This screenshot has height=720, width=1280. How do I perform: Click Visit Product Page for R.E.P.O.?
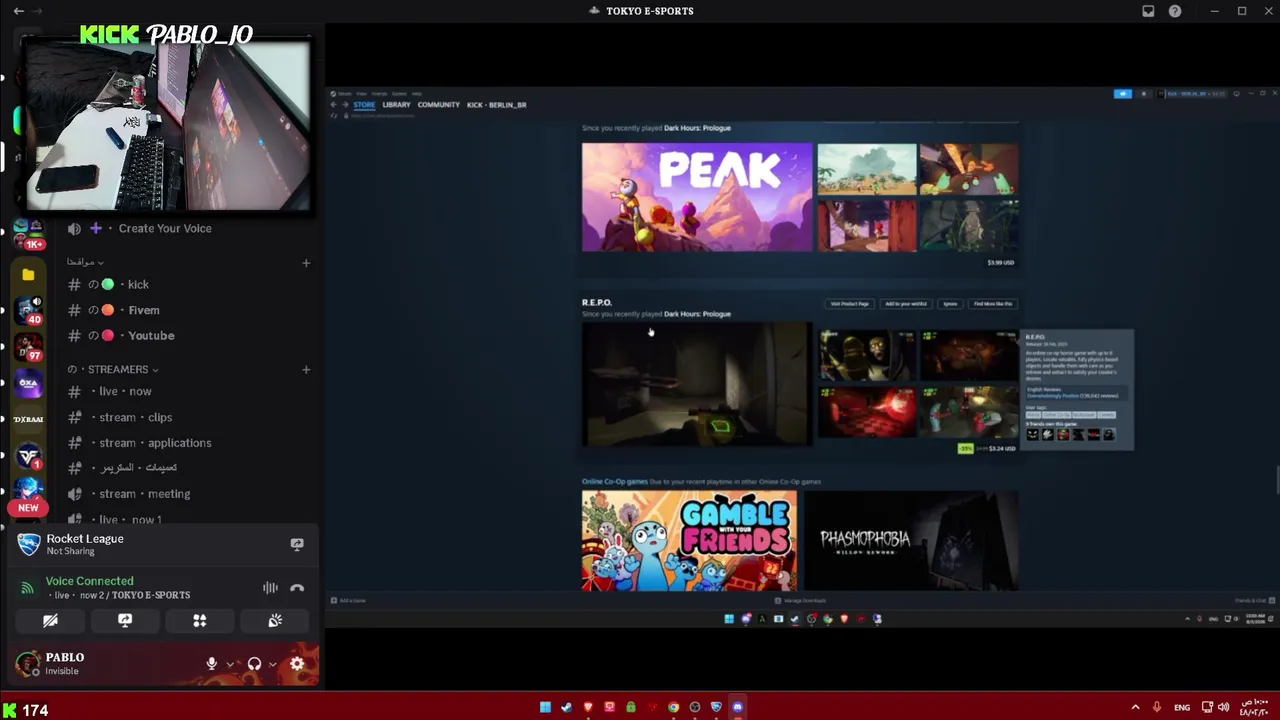850,303
